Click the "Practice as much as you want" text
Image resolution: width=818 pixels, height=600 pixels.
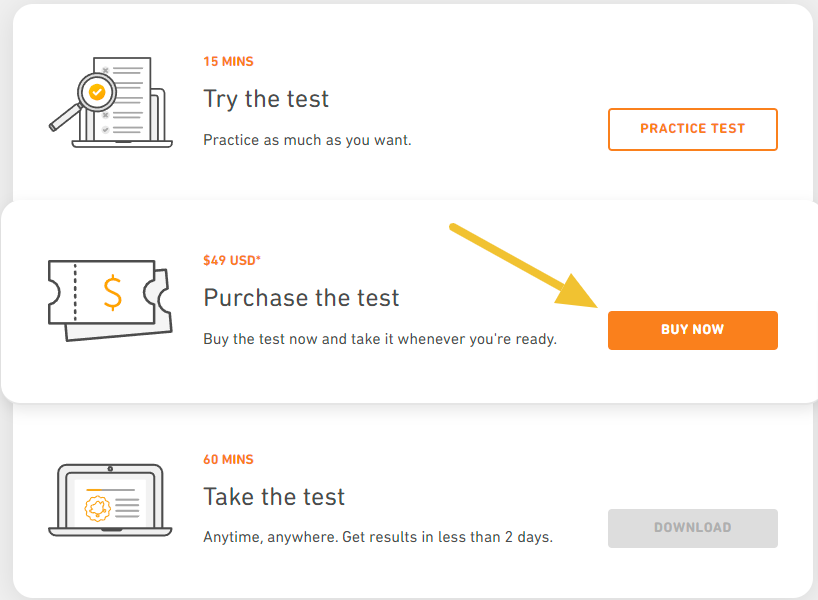tap(307, 140)
